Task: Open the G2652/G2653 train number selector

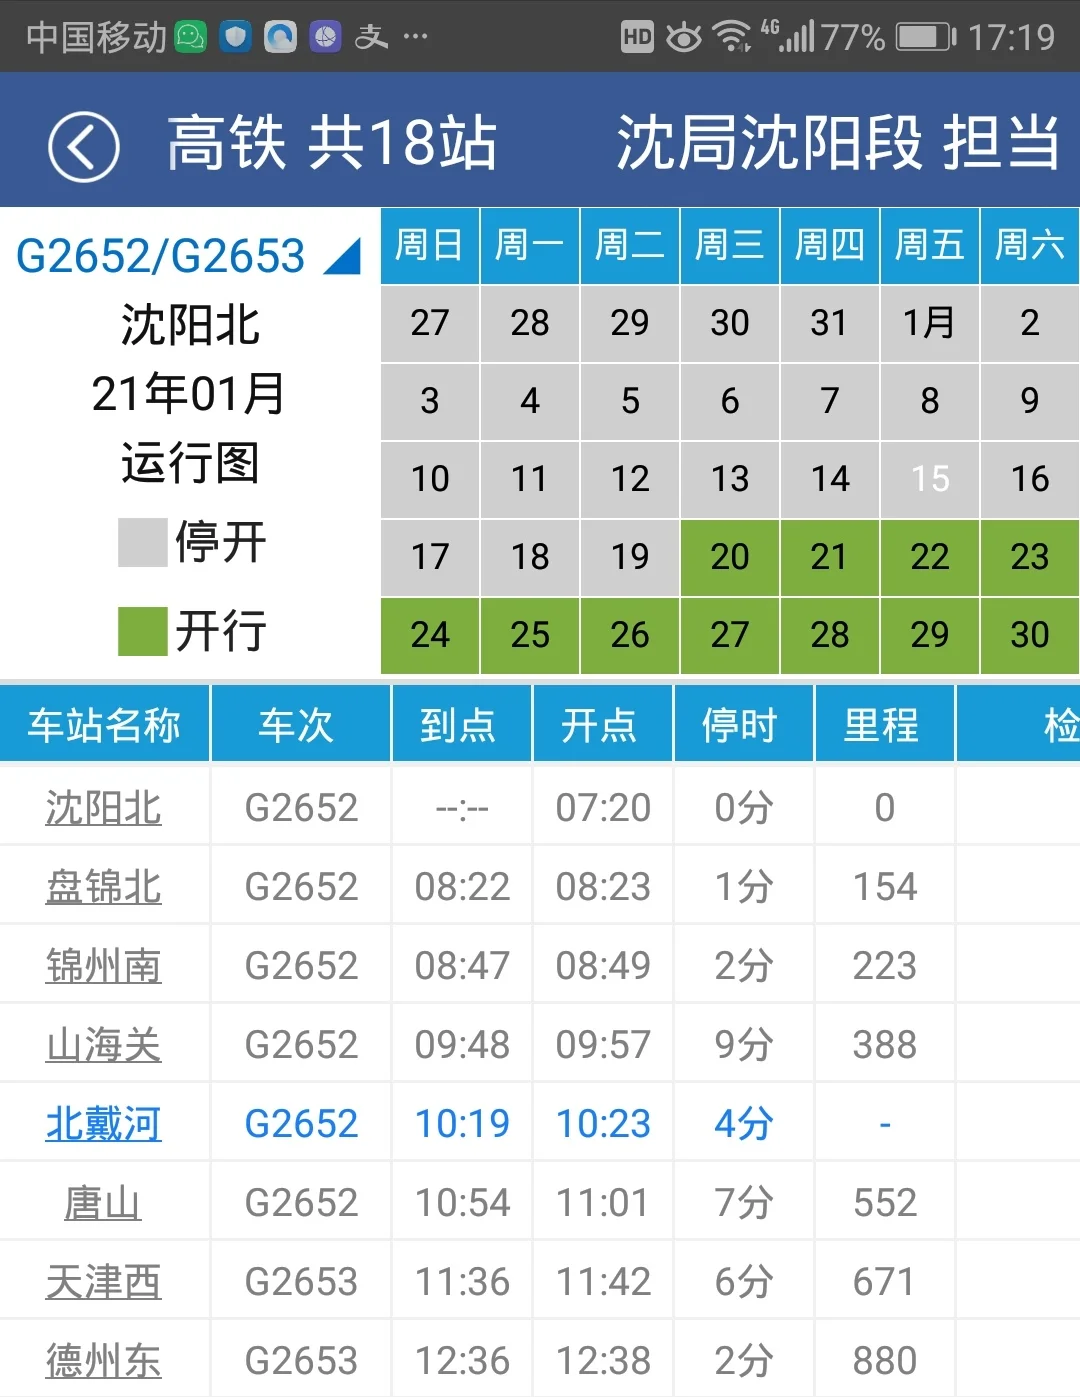Action: pyautogui.click(x=163, y=257)
